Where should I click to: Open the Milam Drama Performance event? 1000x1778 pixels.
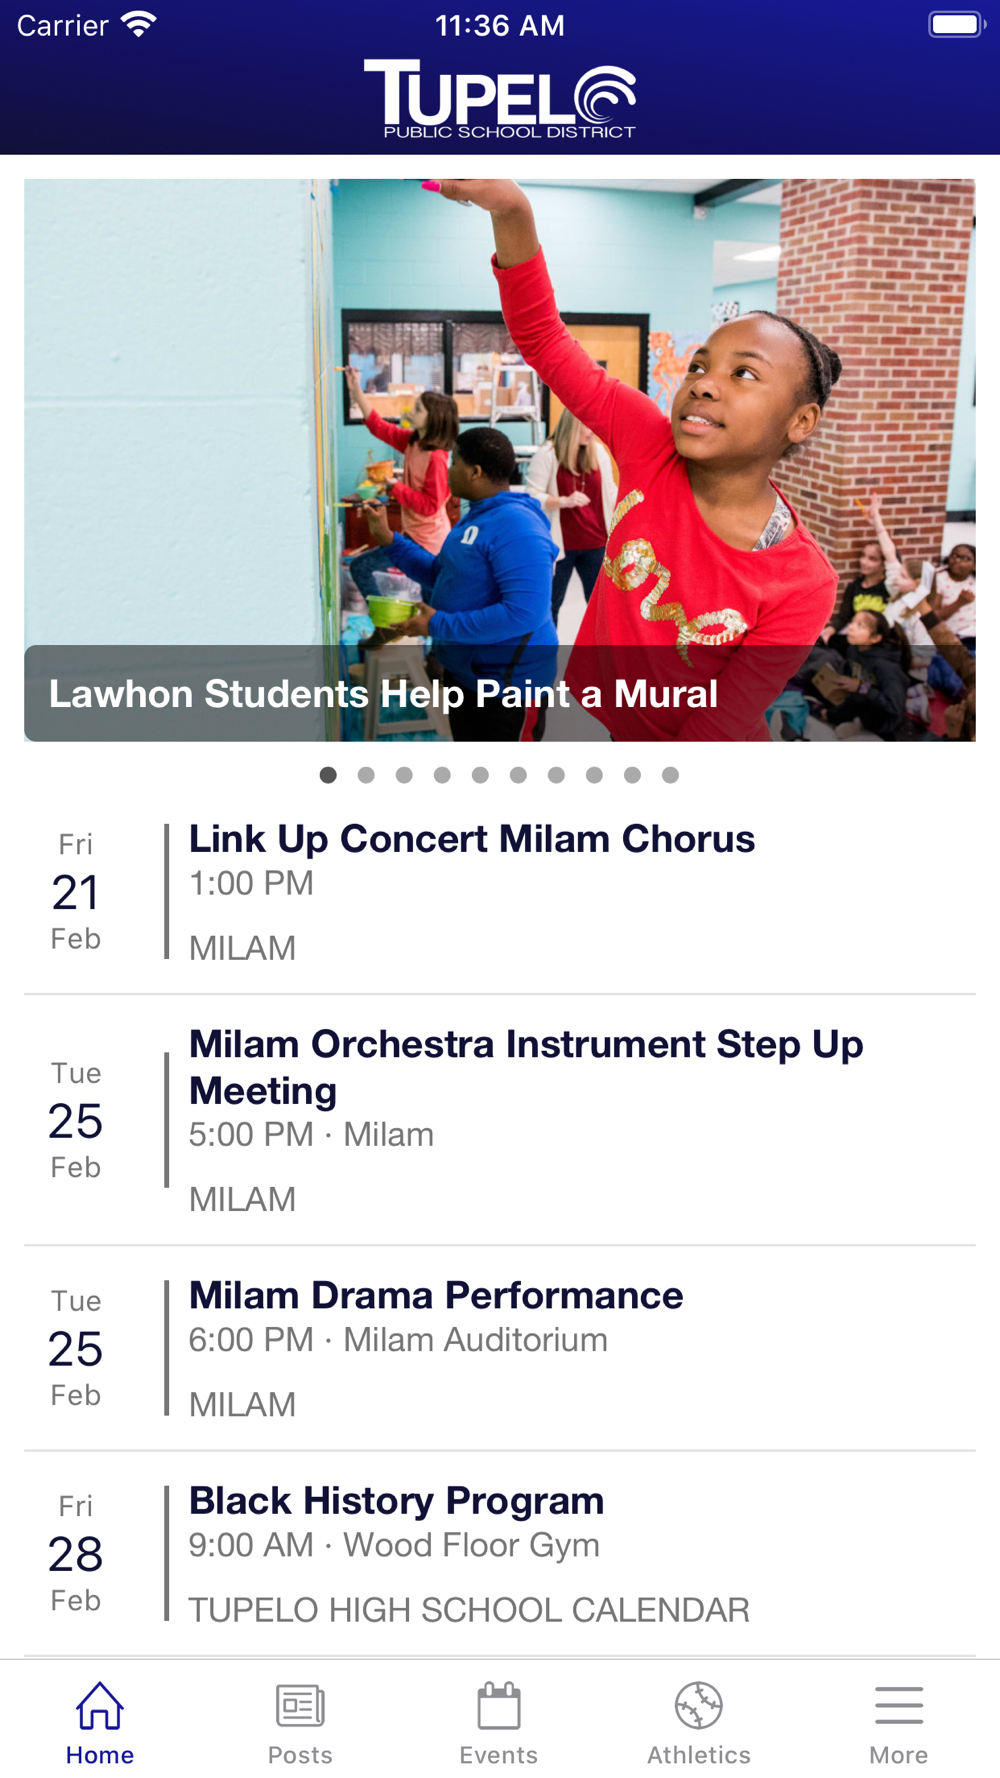(500, 1349)
